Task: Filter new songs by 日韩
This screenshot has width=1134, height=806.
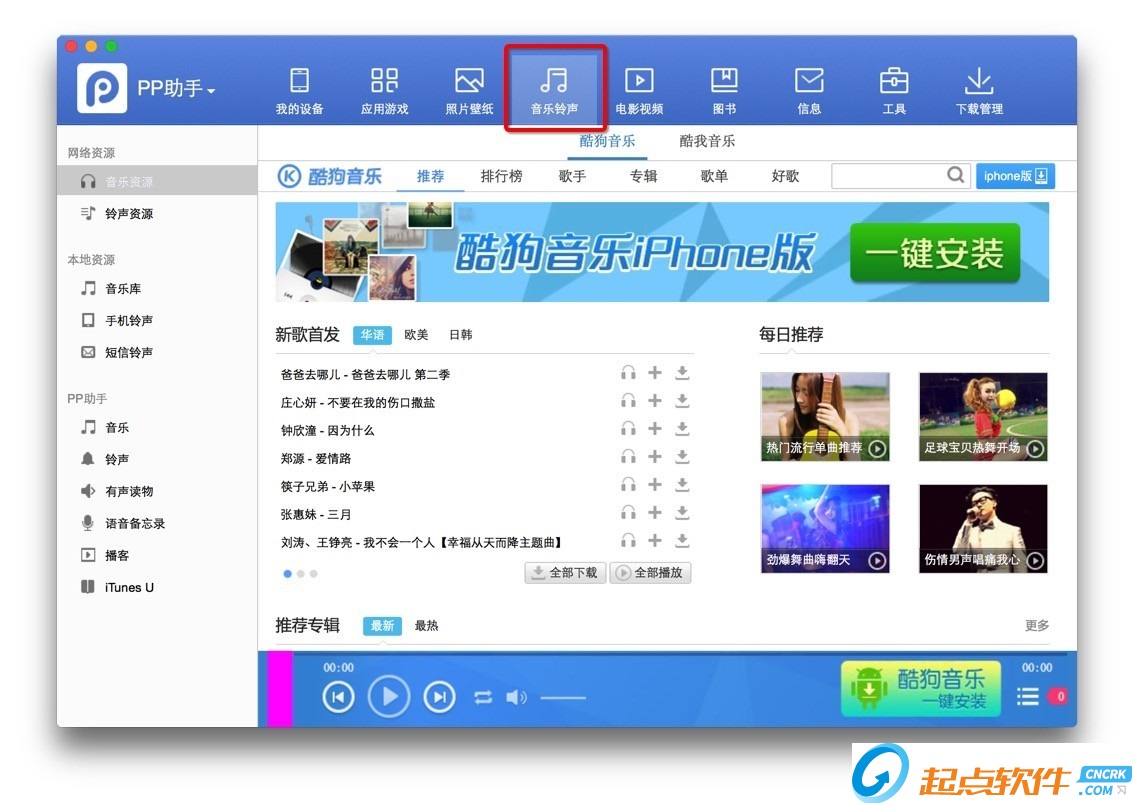Action: click(461, 335)
